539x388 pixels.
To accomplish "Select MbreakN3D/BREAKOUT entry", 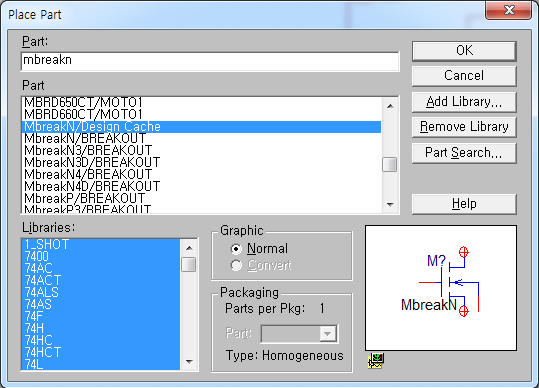I will [202, 162].
